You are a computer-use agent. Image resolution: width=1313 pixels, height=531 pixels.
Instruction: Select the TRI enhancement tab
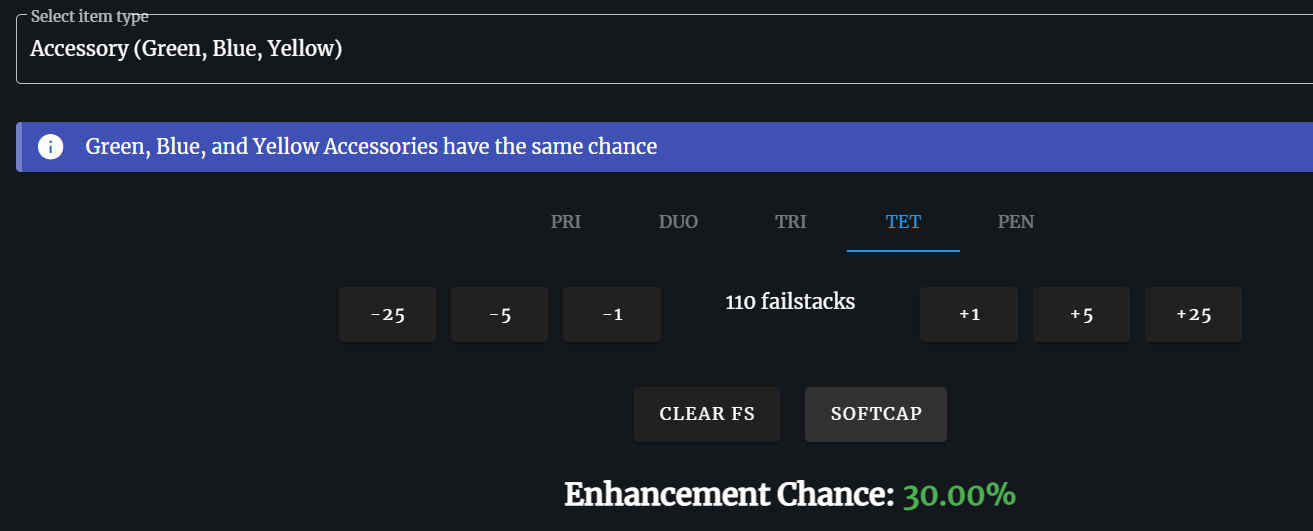tap(790, 222)
